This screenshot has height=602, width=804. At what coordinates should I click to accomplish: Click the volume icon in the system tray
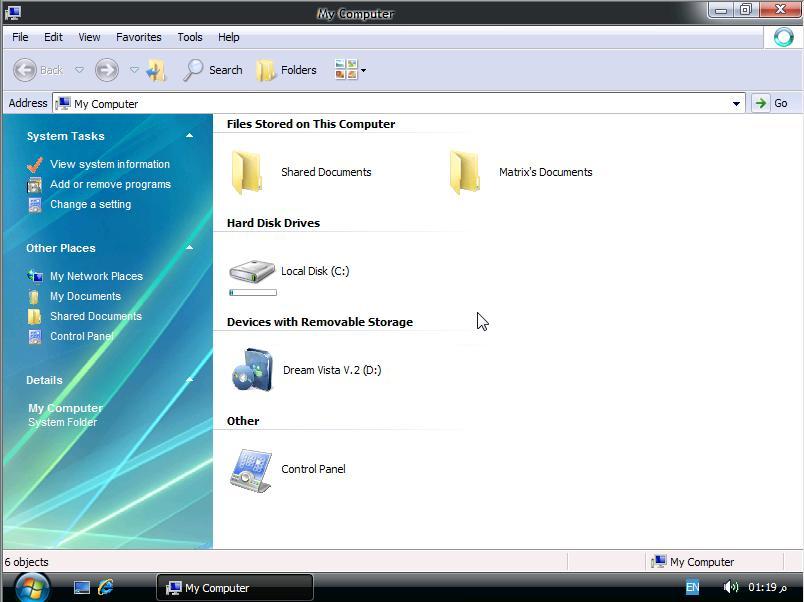[731, 588]
